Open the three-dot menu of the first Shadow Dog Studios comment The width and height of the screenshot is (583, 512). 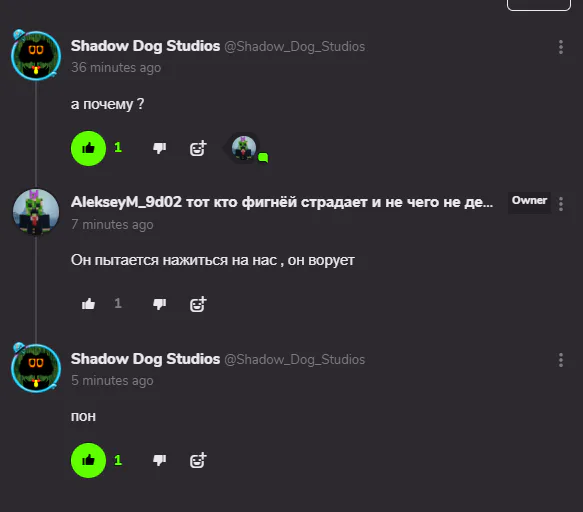pos(561,47)
